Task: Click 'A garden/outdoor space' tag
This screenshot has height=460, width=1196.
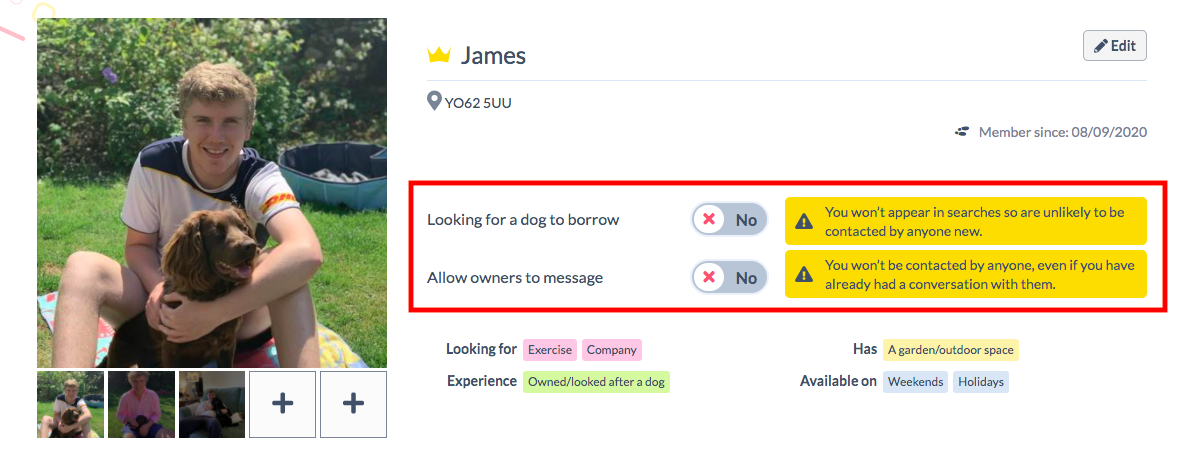Action: tap(950, 350)
